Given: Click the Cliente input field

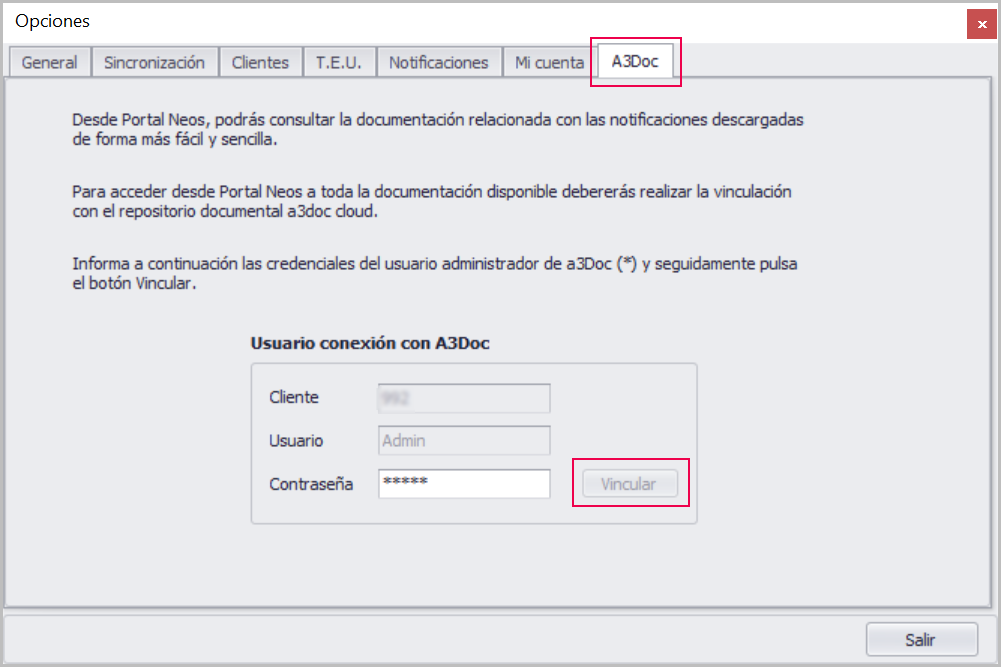Looking at the screenshot, I should tap(464, 398).
